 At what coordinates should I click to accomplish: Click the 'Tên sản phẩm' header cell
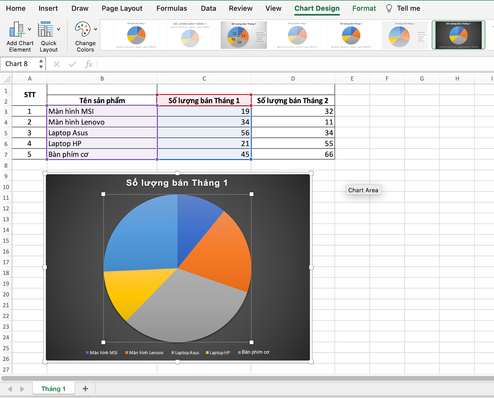point(102,100)
